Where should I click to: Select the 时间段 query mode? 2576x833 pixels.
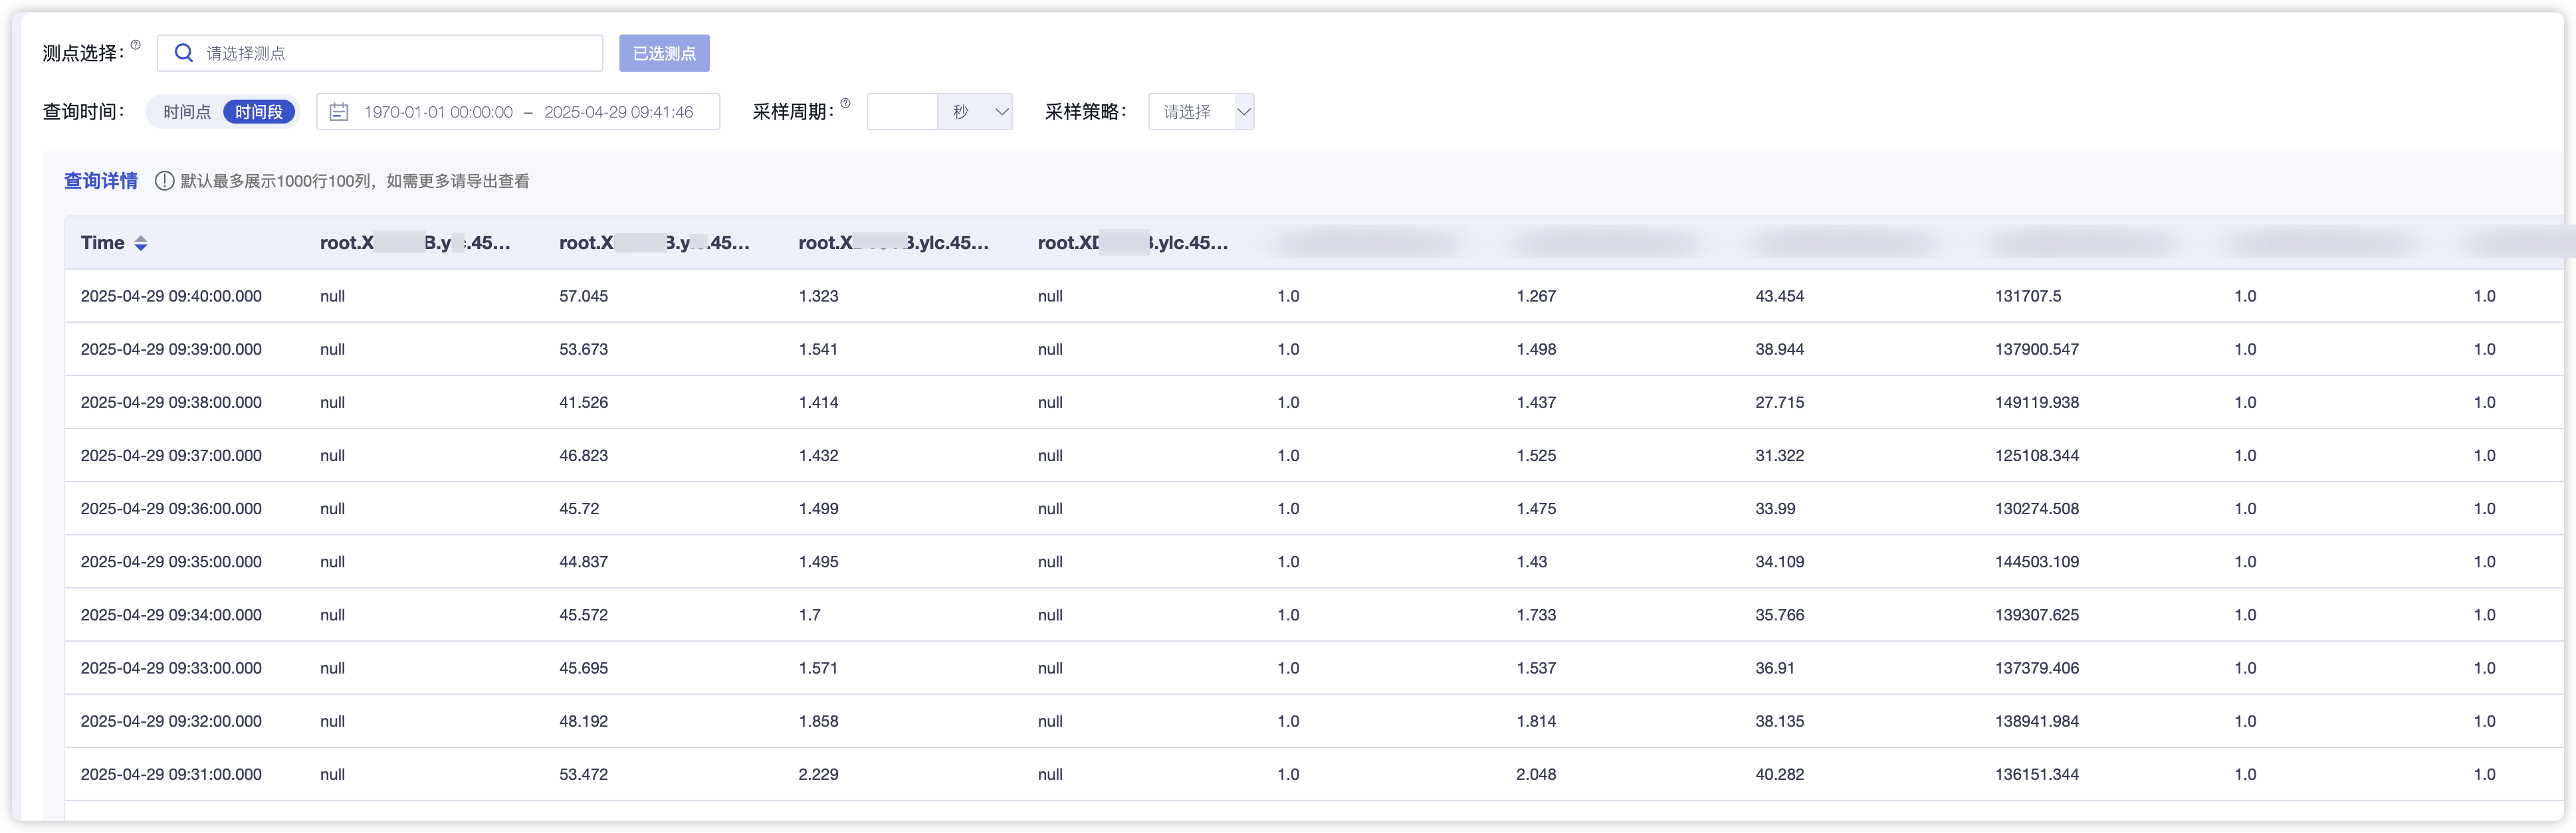click(259, 112)
